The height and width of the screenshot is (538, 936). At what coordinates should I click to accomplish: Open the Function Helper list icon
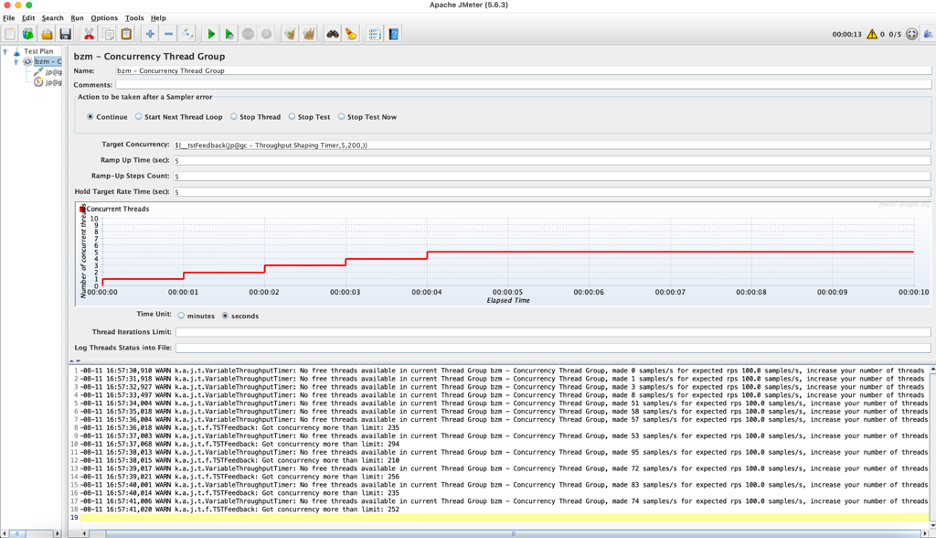[x=375, y=34]
